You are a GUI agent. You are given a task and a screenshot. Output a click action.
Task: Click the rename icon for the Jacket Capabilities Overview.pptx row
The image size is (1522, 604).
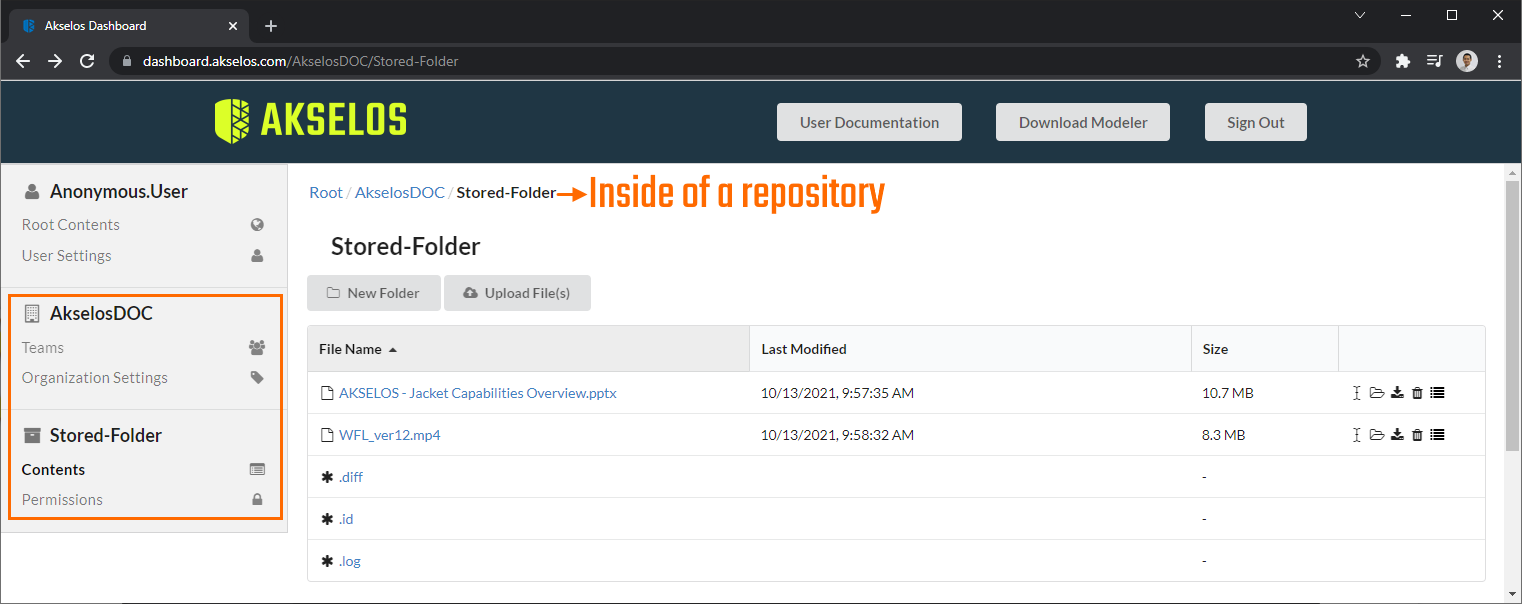(1357, 393)
